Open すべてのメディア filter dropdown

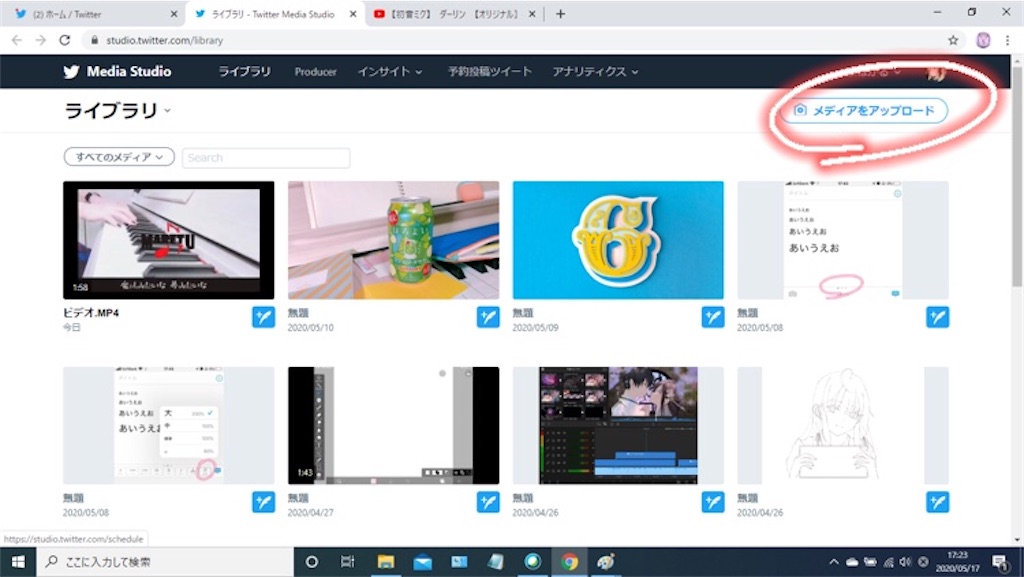[119, 157]
